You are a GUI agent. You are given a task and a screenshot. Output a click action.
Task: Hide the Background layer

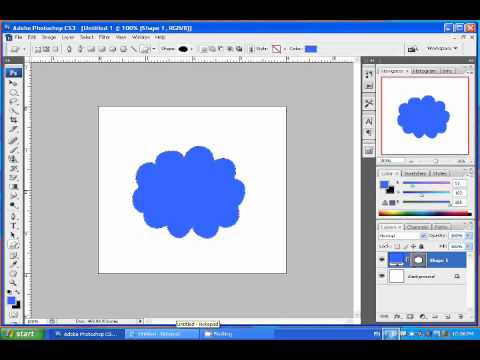(x=382, y=276)
